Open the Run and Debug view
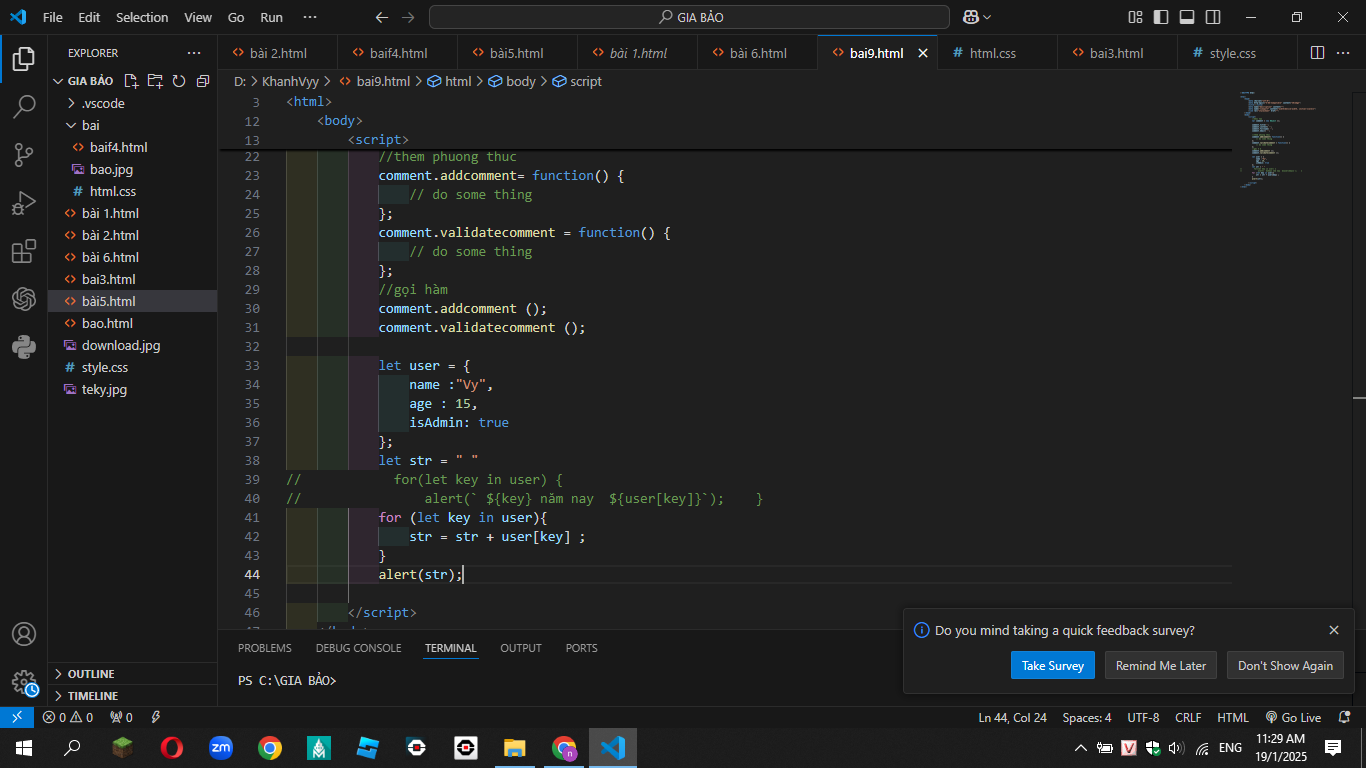Viewport: 1366px width, 768px height. (24, 203)
